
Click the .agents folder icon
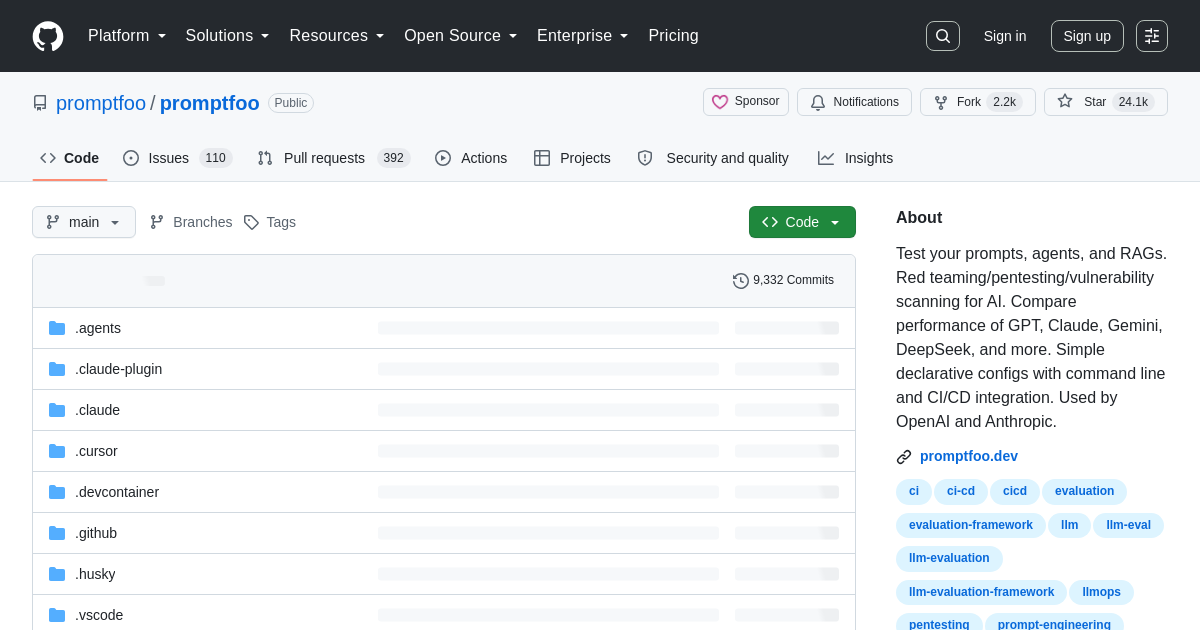click(x=57, y=328)
